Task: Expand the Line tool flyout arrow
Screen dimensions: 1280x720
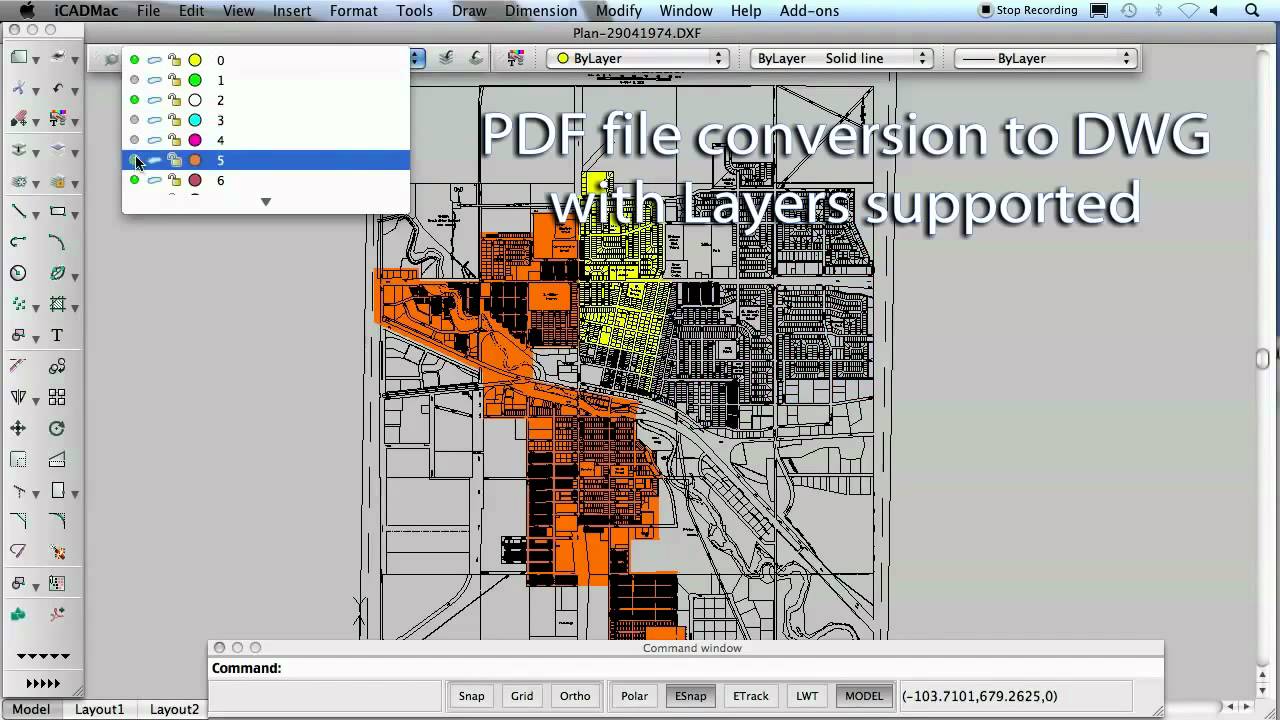Action: [36, 214]
